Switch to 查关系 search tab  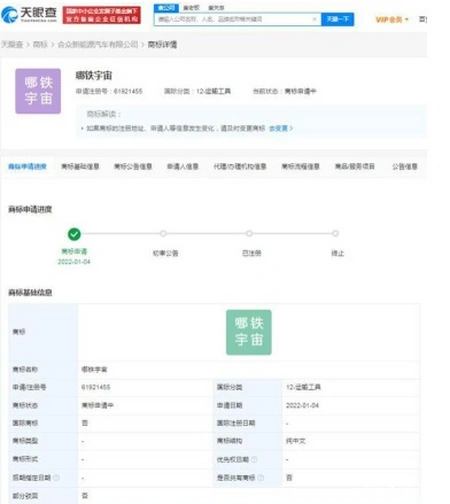pyautogui.click(x=216, y=8)
